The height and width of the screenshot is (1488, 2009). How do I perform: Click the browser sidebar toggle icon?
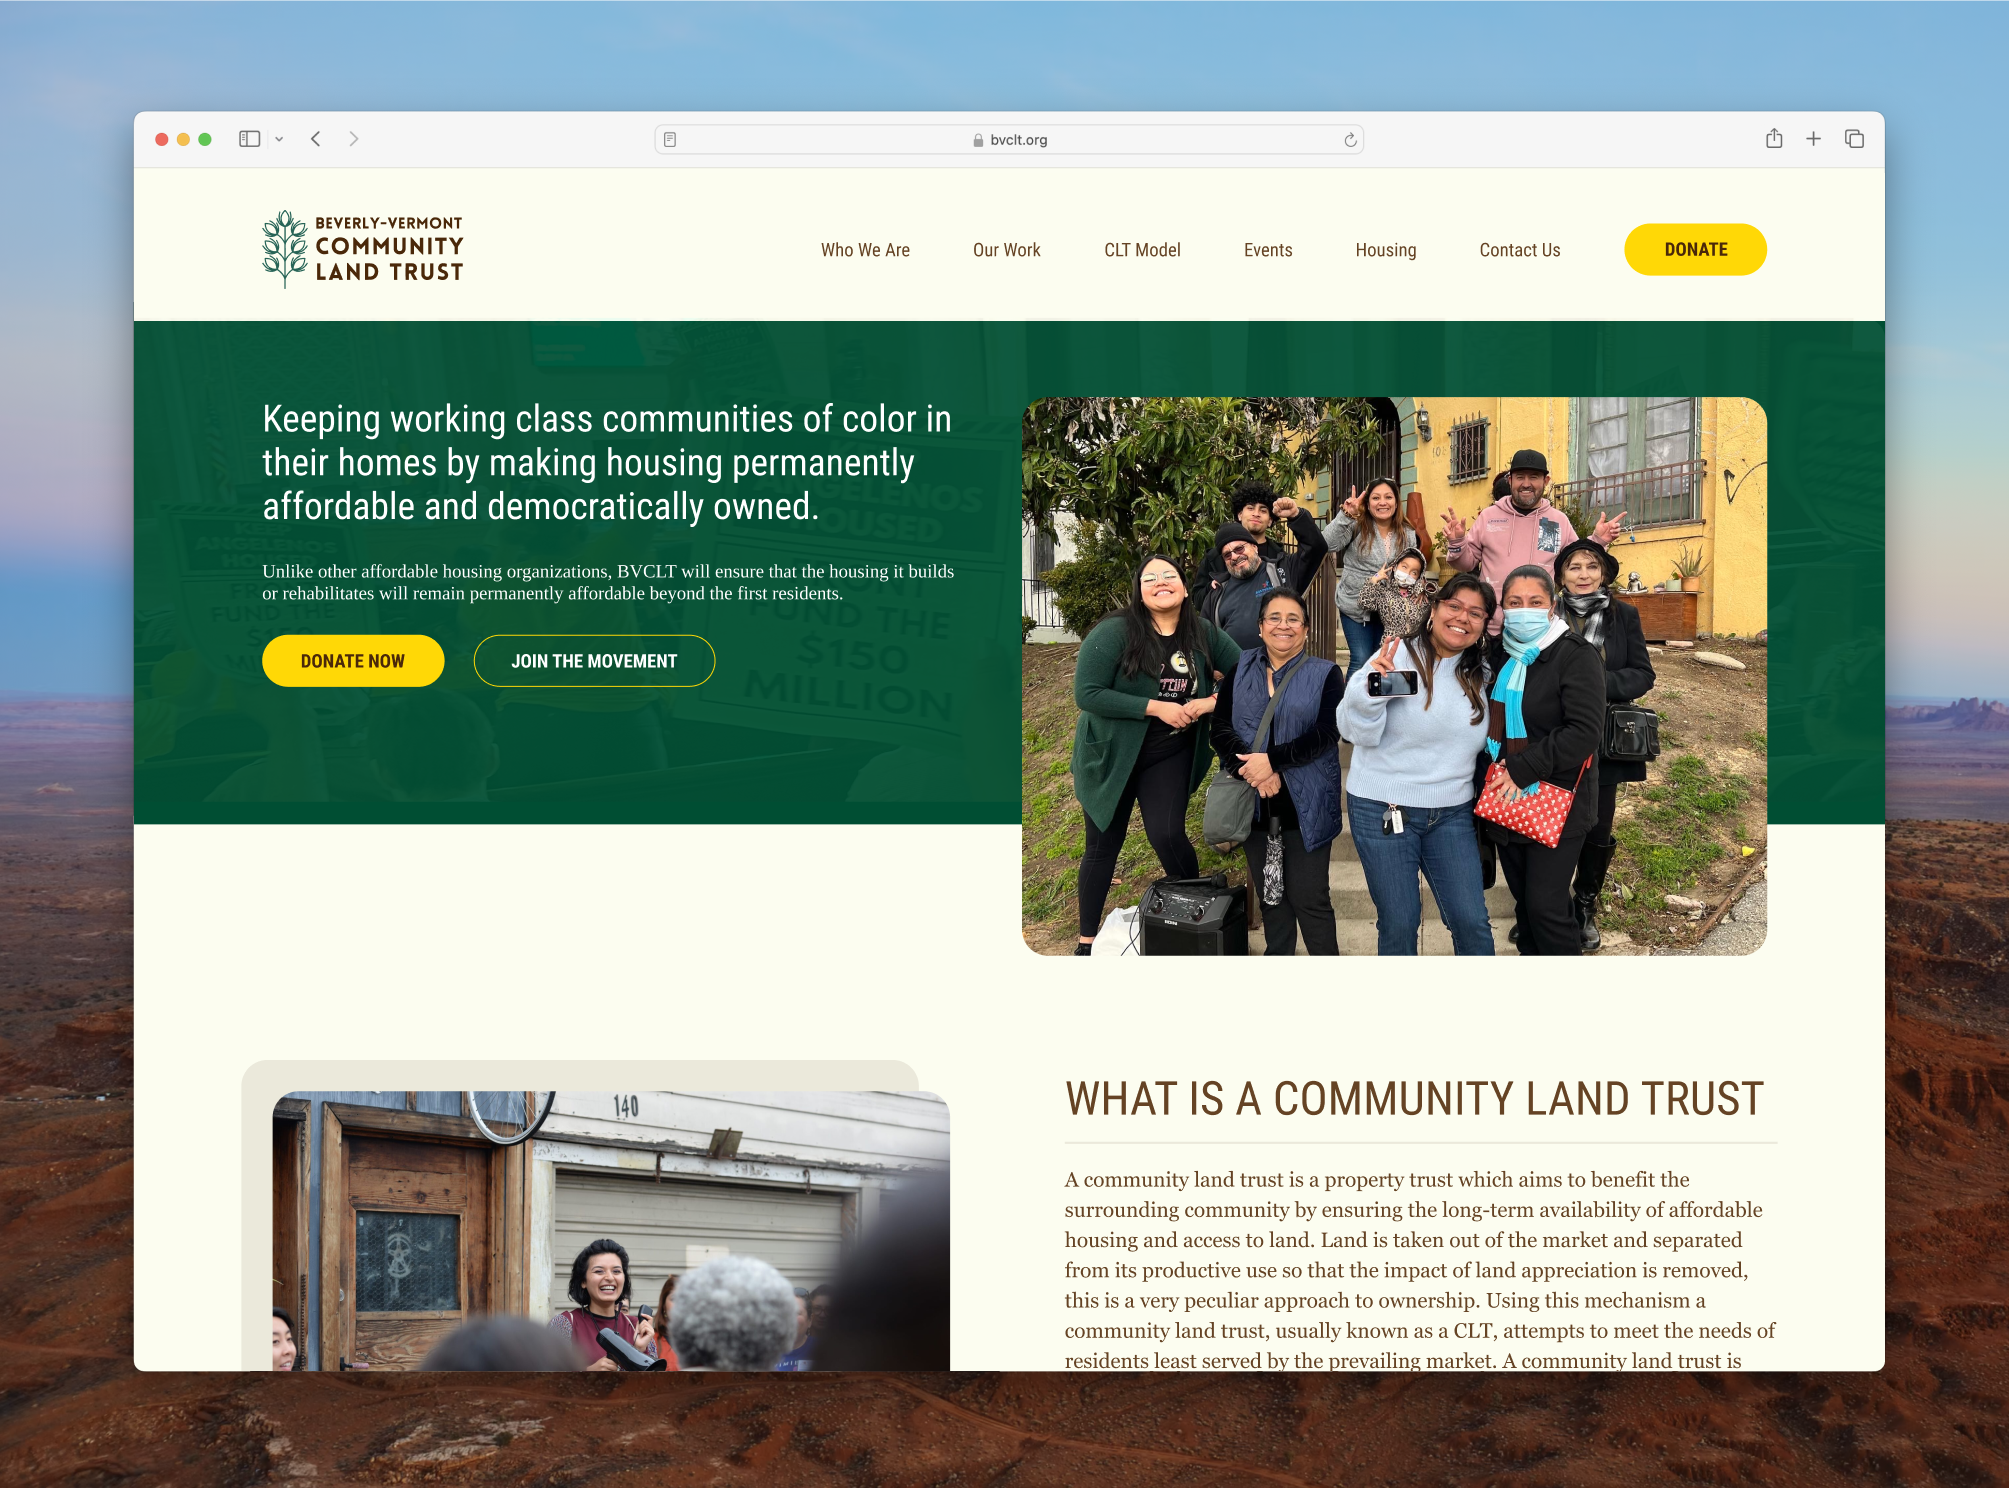(x=250, y=139)
